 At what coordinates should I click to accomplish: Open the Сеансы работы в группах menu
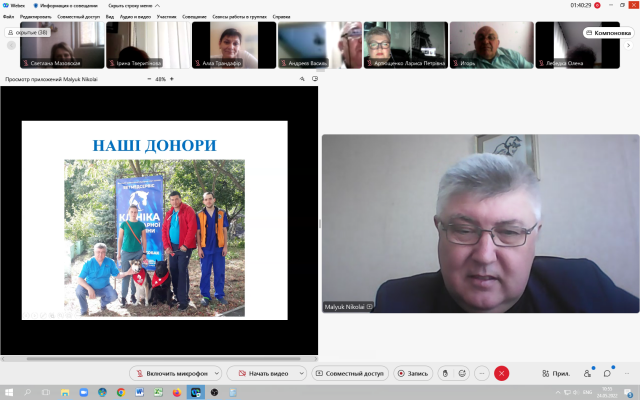point(240,17)
